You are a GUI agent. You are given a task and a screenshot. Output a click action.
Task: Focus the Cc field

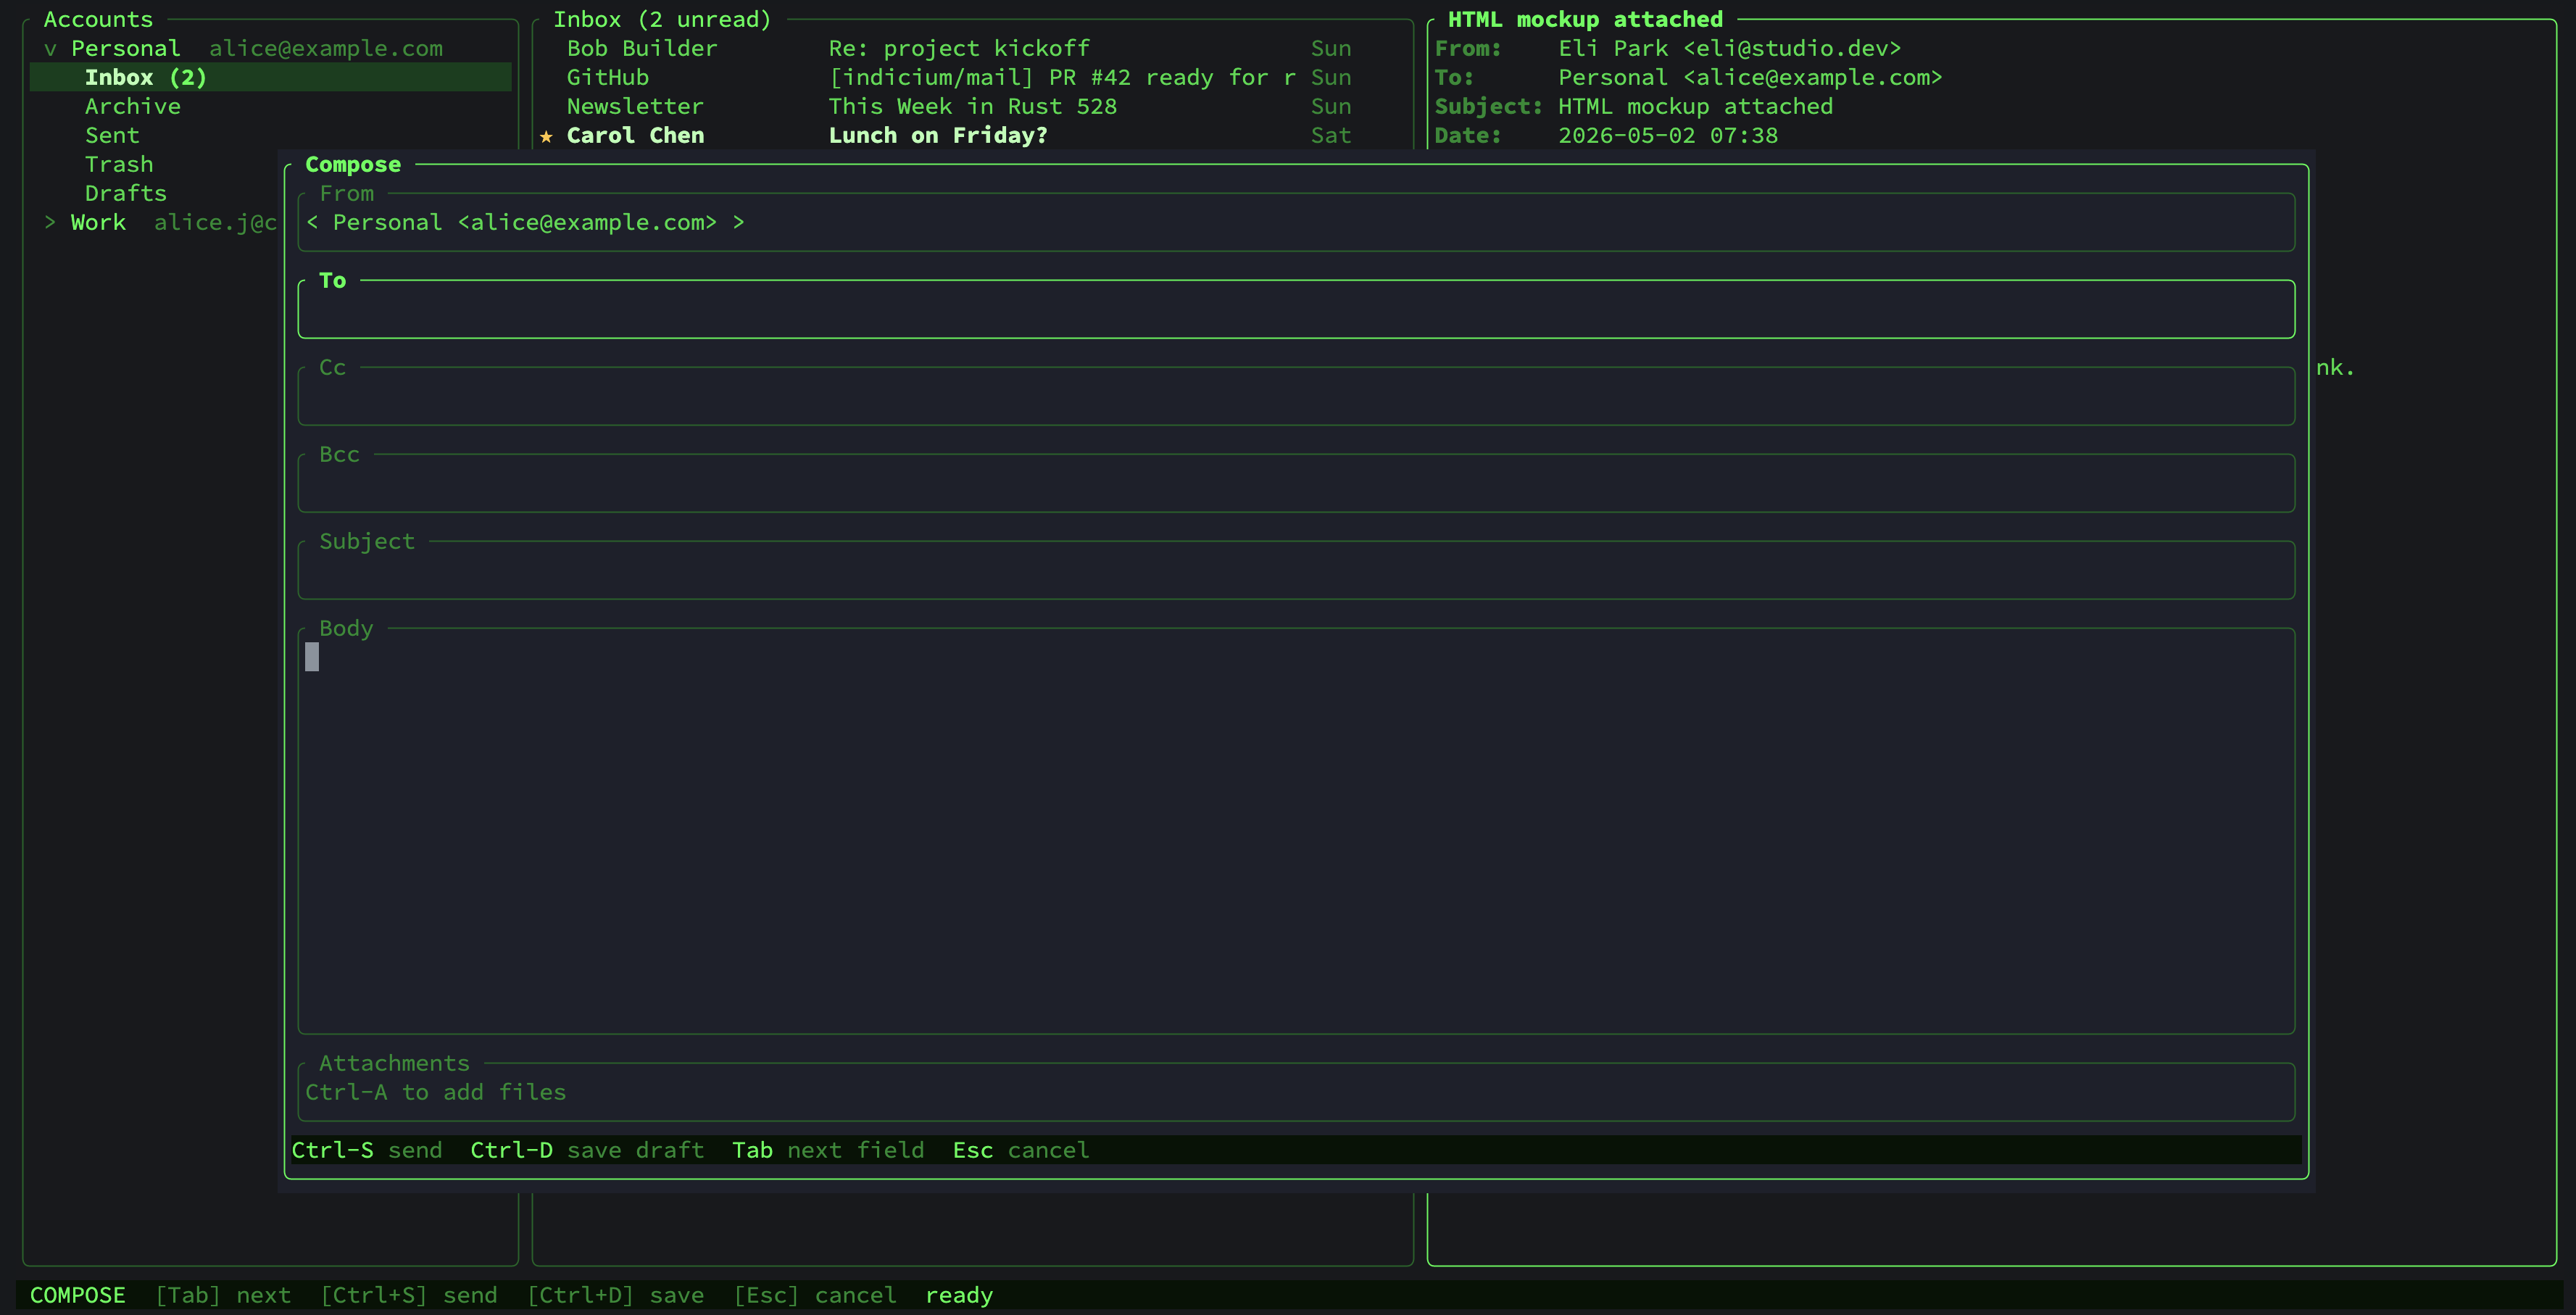coord(1296,397)
